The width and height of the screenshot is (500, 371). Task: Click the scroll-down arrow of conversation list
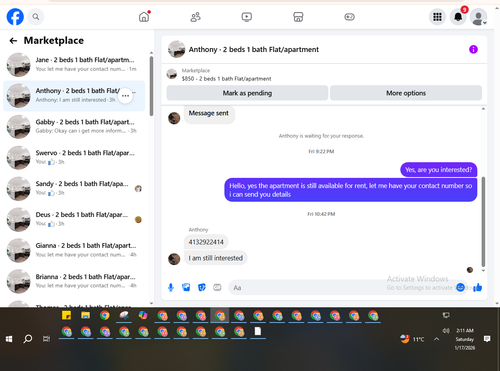(x=151, y=303)
